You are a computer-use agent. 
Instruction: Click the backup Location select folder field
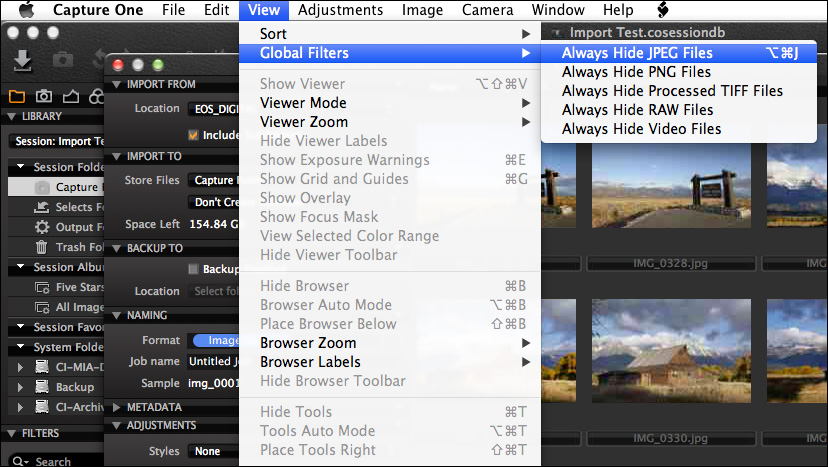click(x=214, y=291)
